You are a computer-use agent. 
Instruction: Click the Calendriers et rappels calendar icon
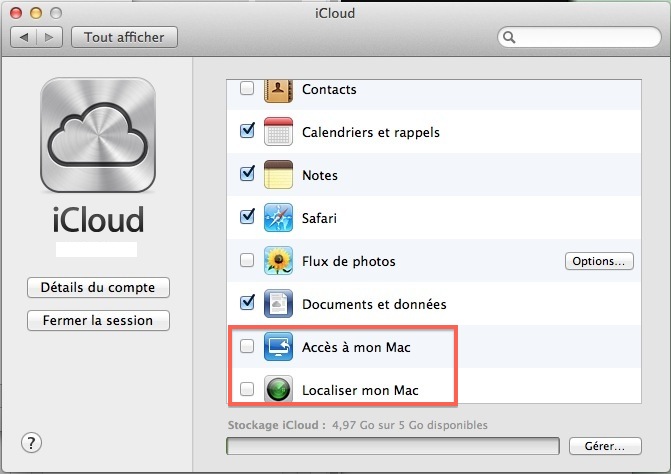click(x=277, y=132)
